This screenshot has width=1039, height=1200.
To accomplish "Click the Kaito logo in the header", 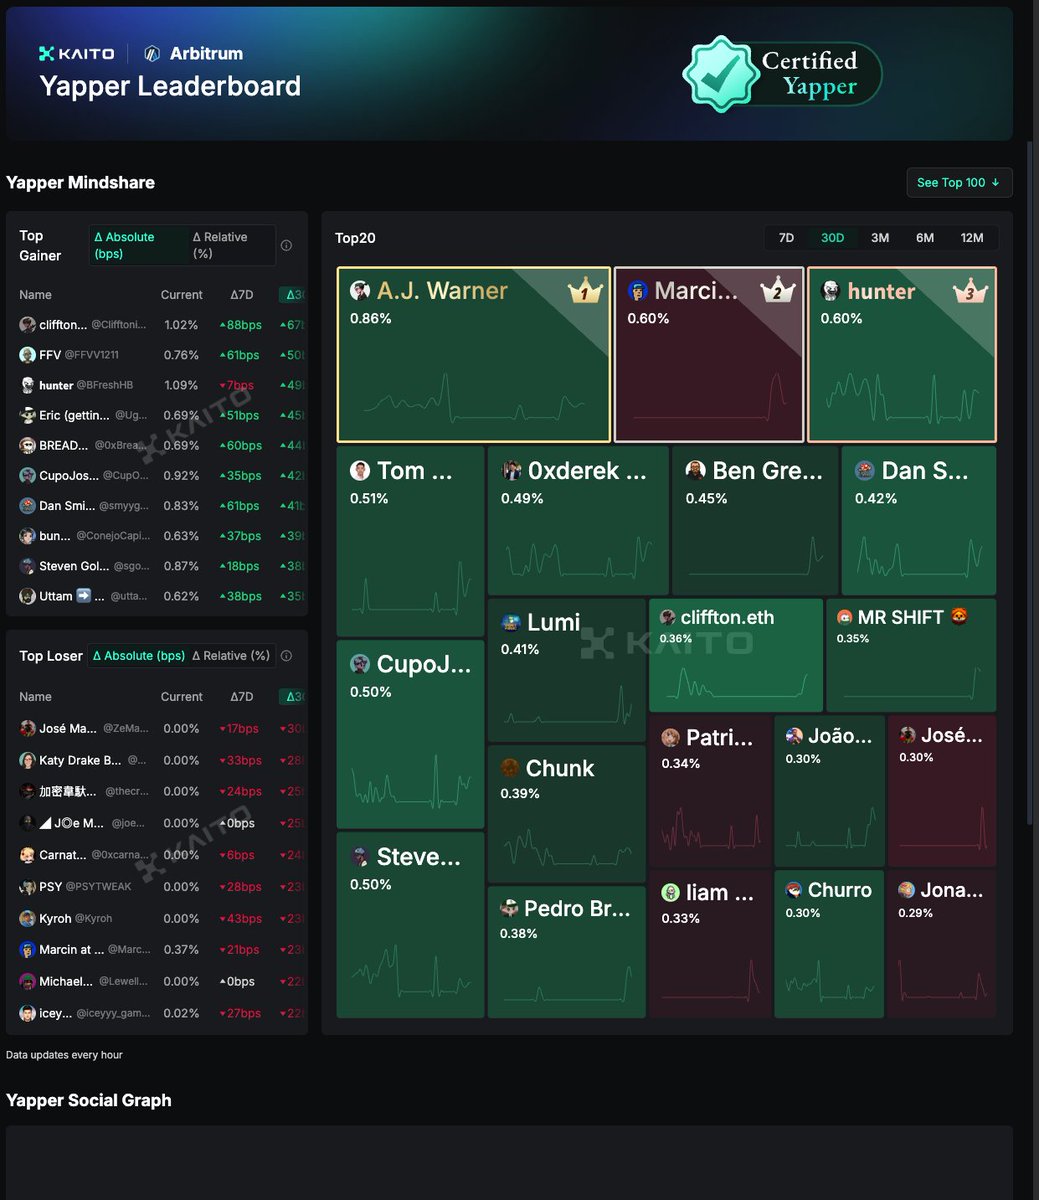I will 76,53.
